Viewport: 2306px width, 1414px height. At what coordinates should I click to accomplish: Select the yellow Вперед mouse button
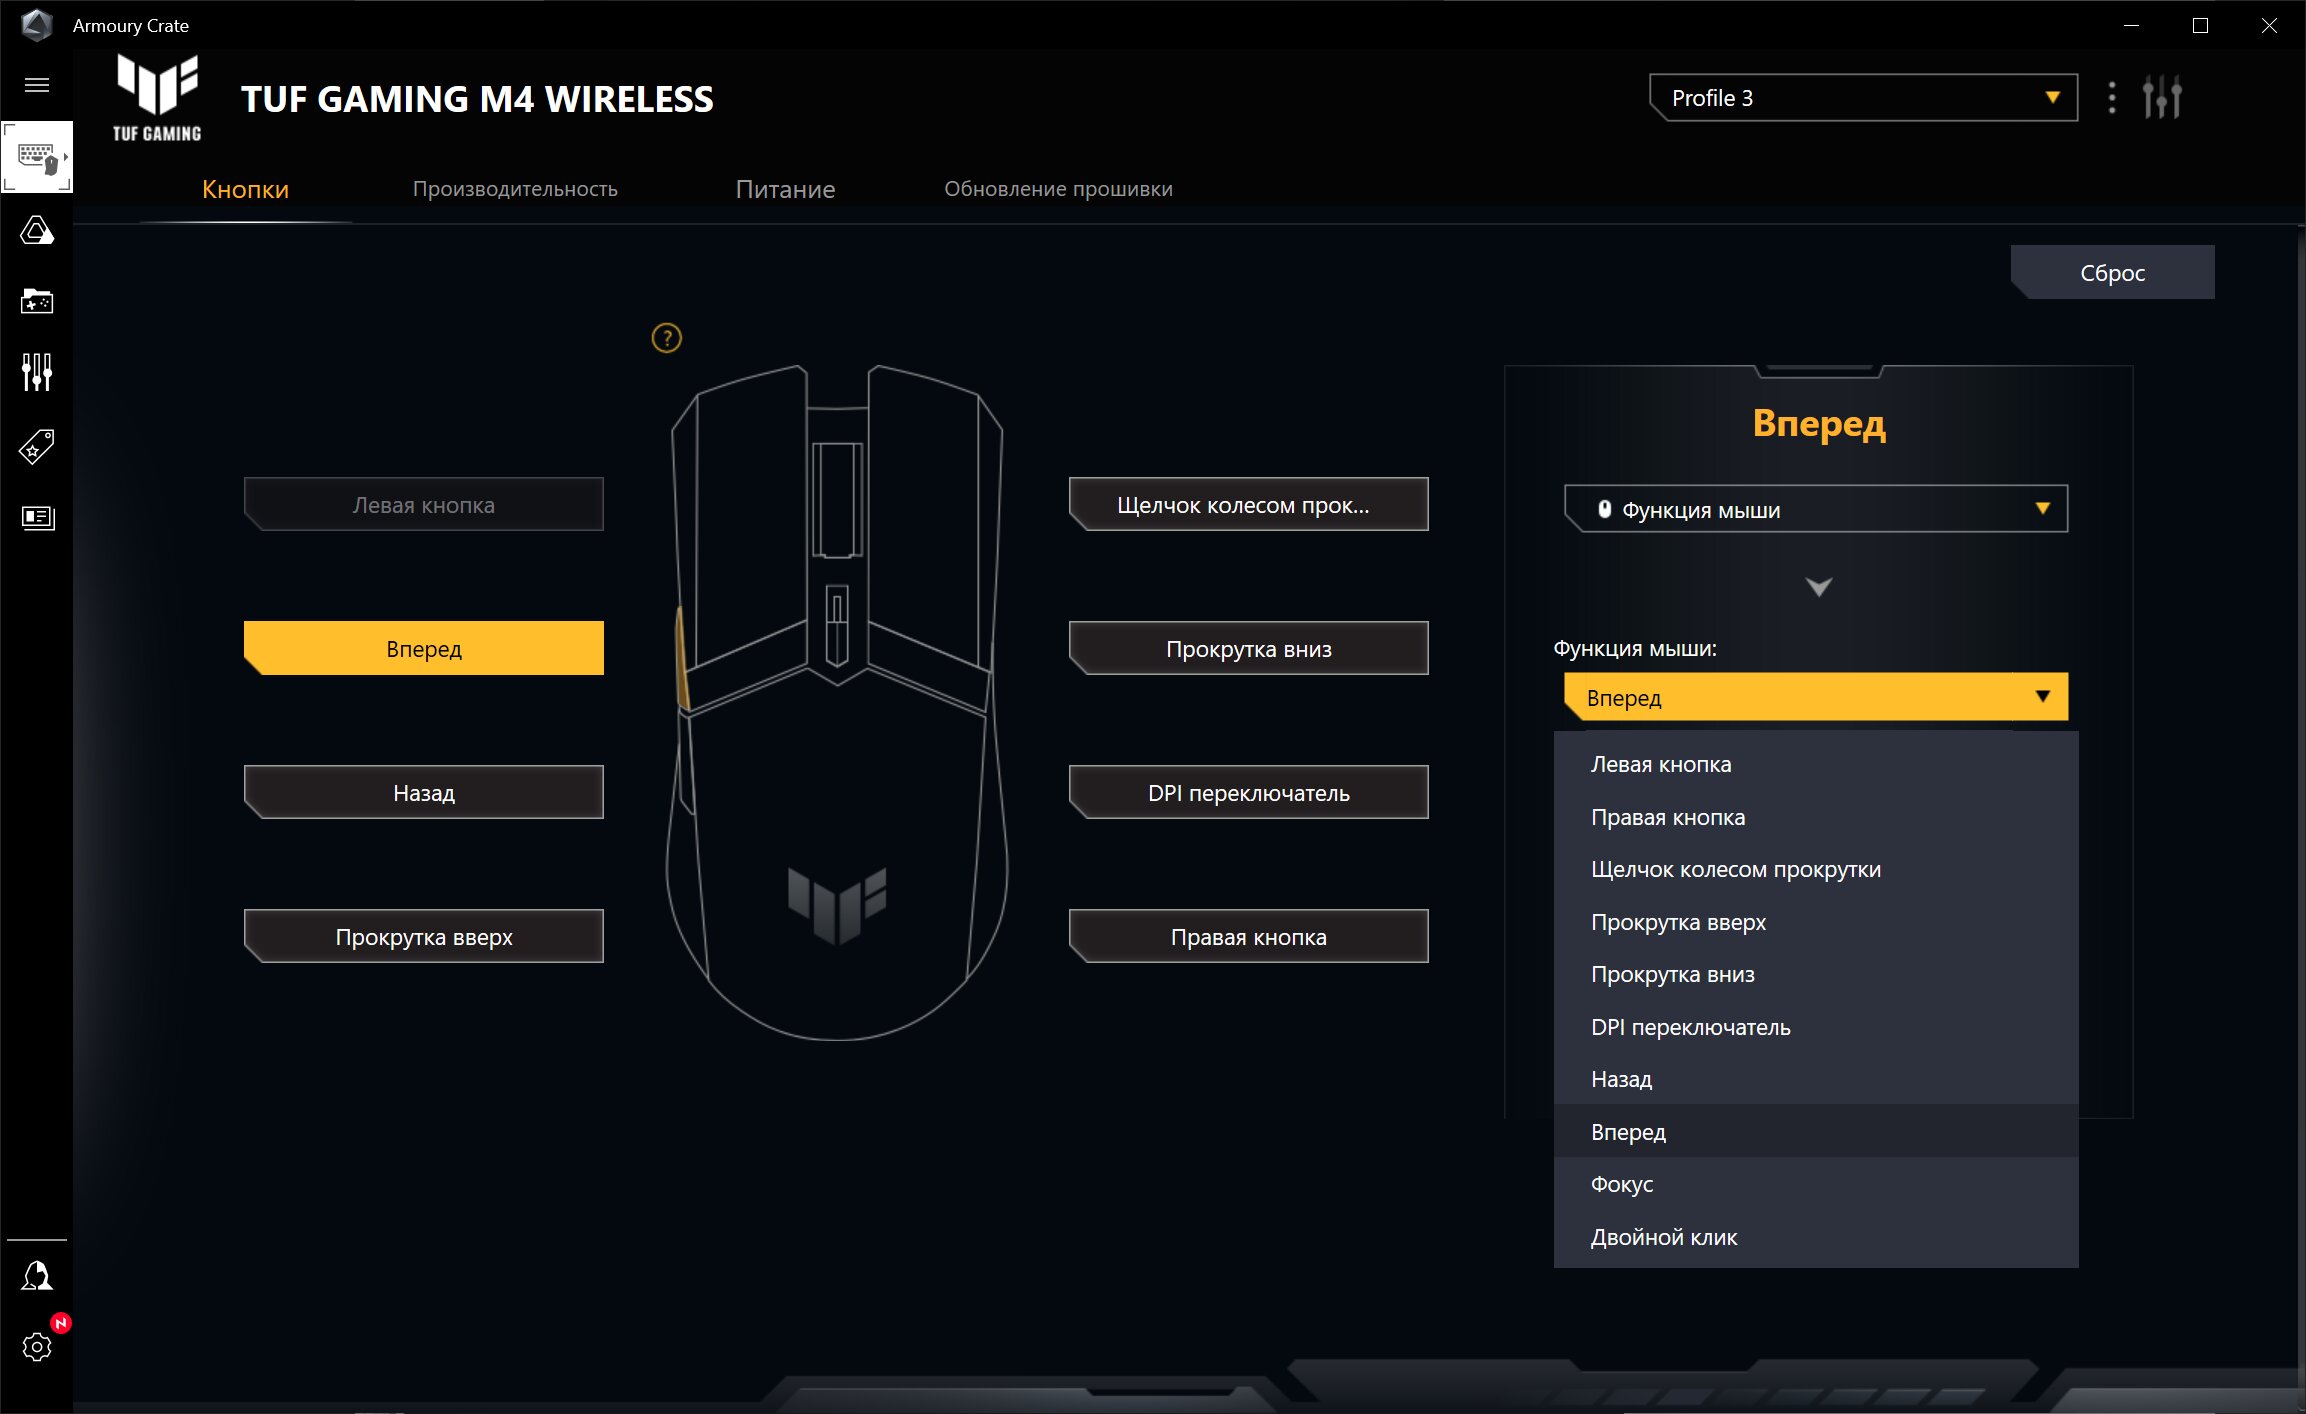(x=424, y=648)
